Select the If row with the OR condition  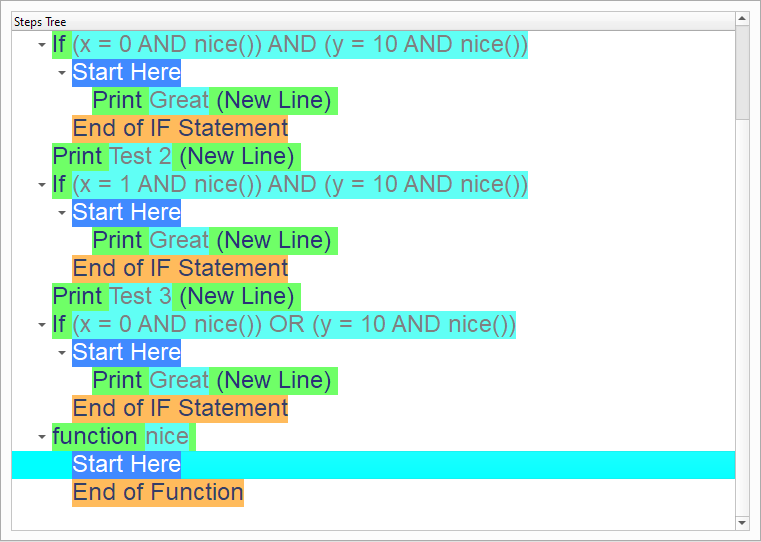coord(285,325)
